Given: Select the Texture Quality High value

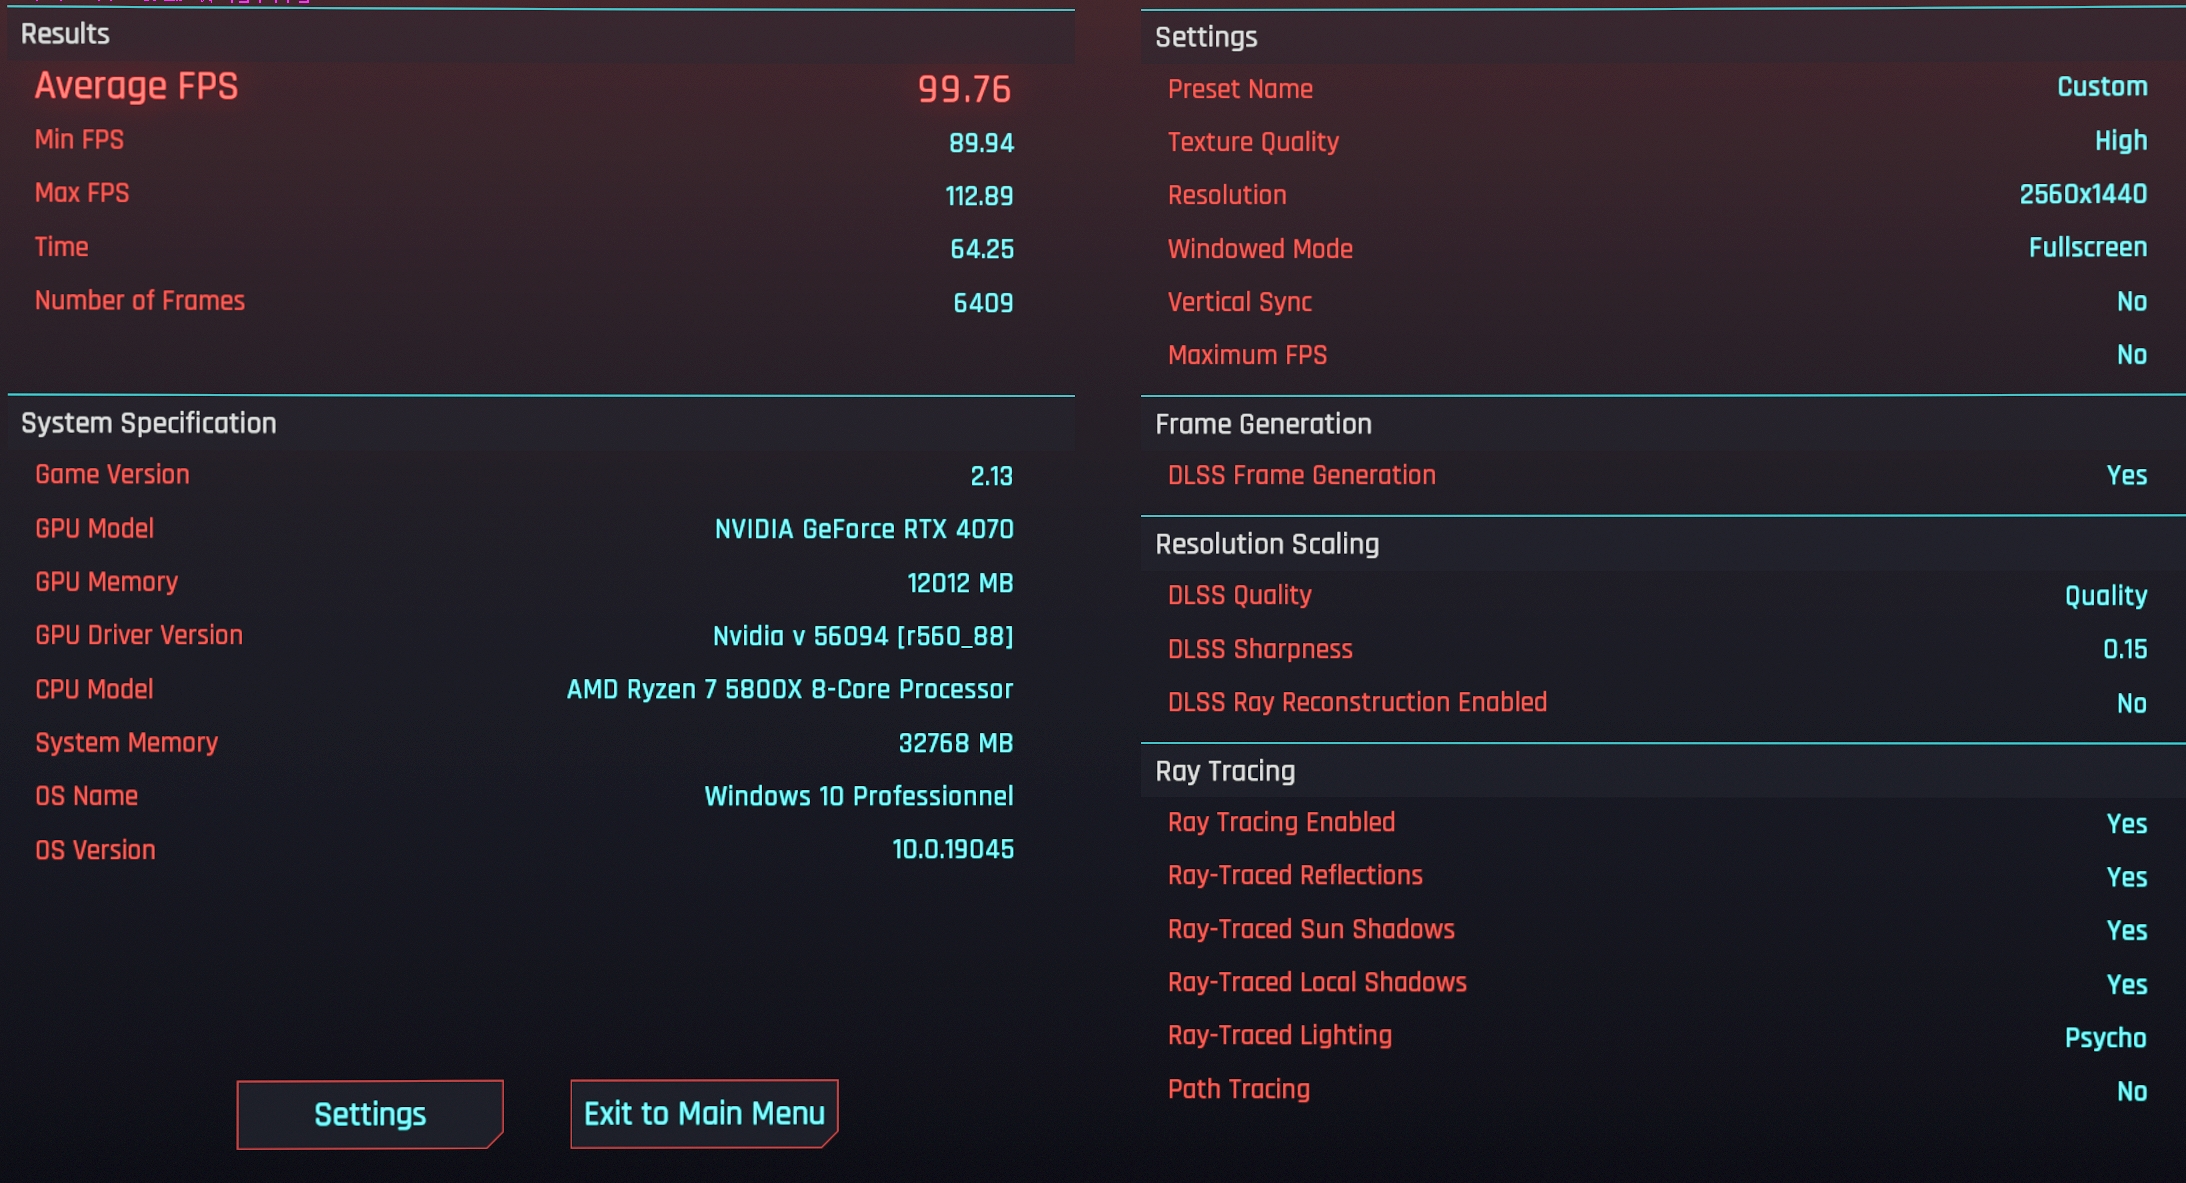Looking at the screenshot, I should (x=2120, y=141).
